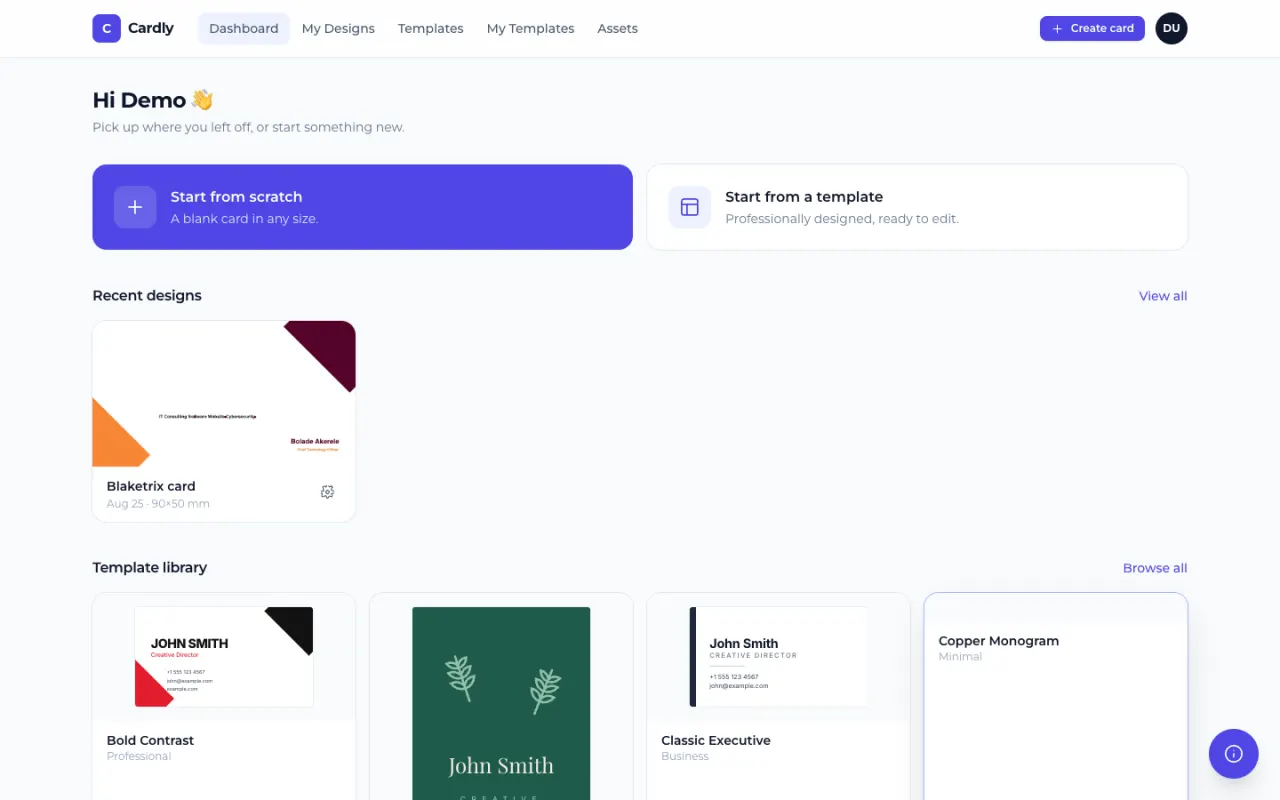This screenshot has height=800, width=1280.
Task: Click the 'Aug 25 · 90×50 mm' card details
Action: coord(158,504)
